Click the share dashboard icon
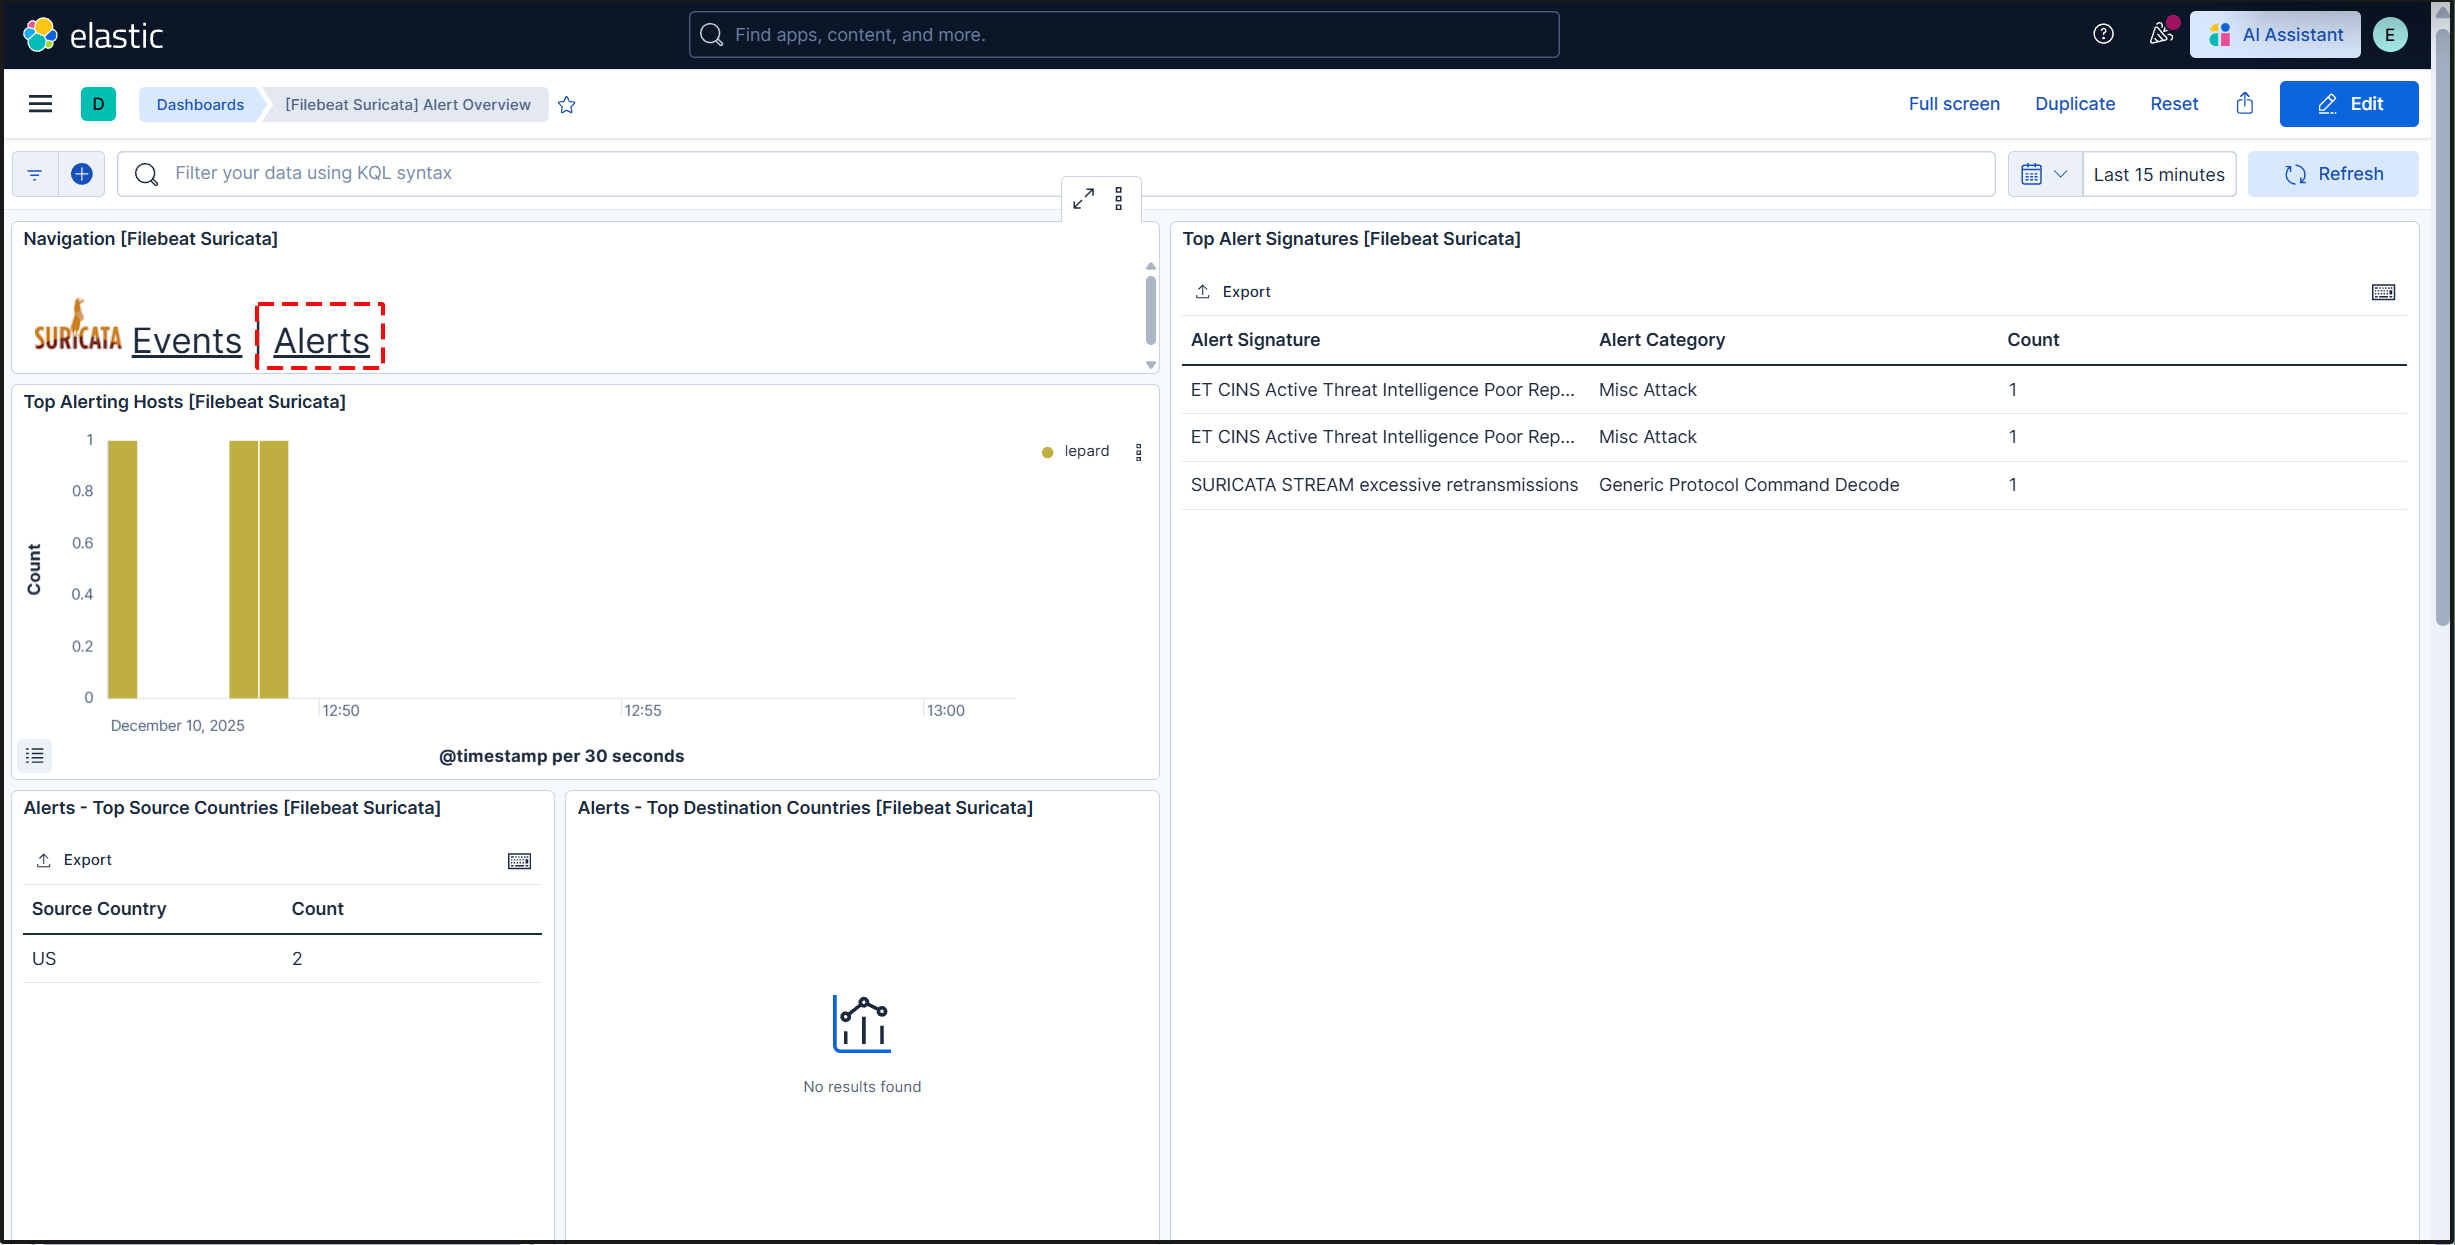The height and width of the screenshot is (1245, 2455). (x=2245, y=104)
